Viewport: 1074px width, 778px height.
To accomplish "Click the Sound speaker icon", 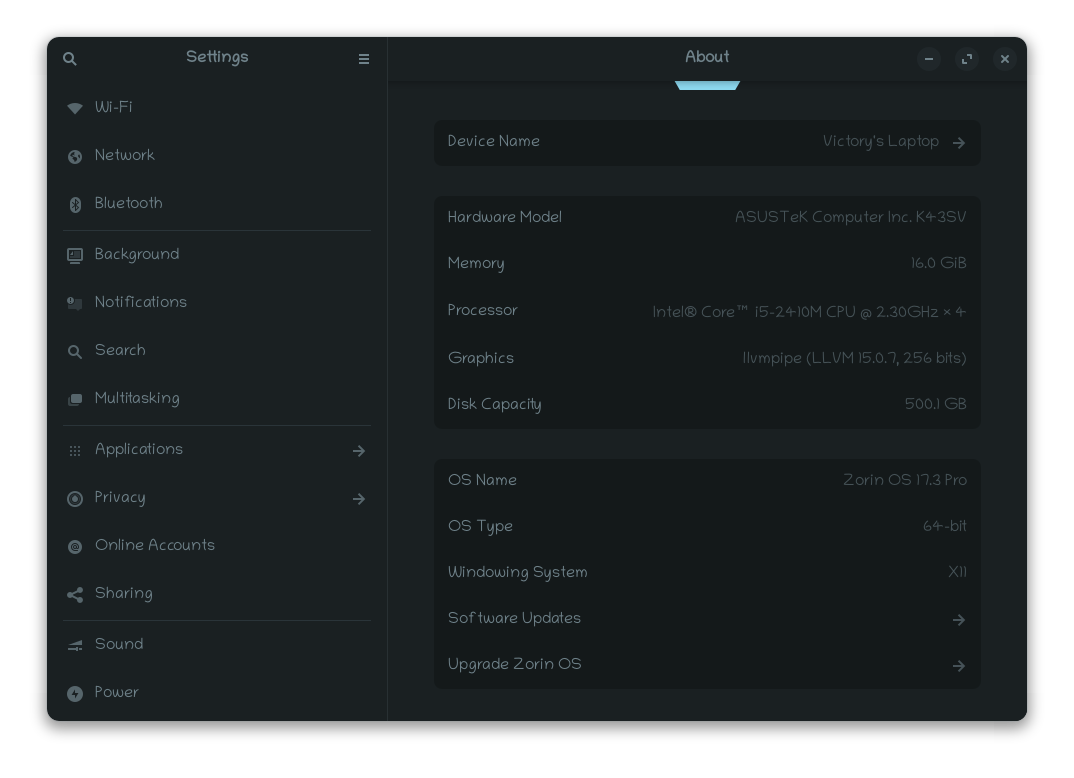I will [x=75, y=645].
